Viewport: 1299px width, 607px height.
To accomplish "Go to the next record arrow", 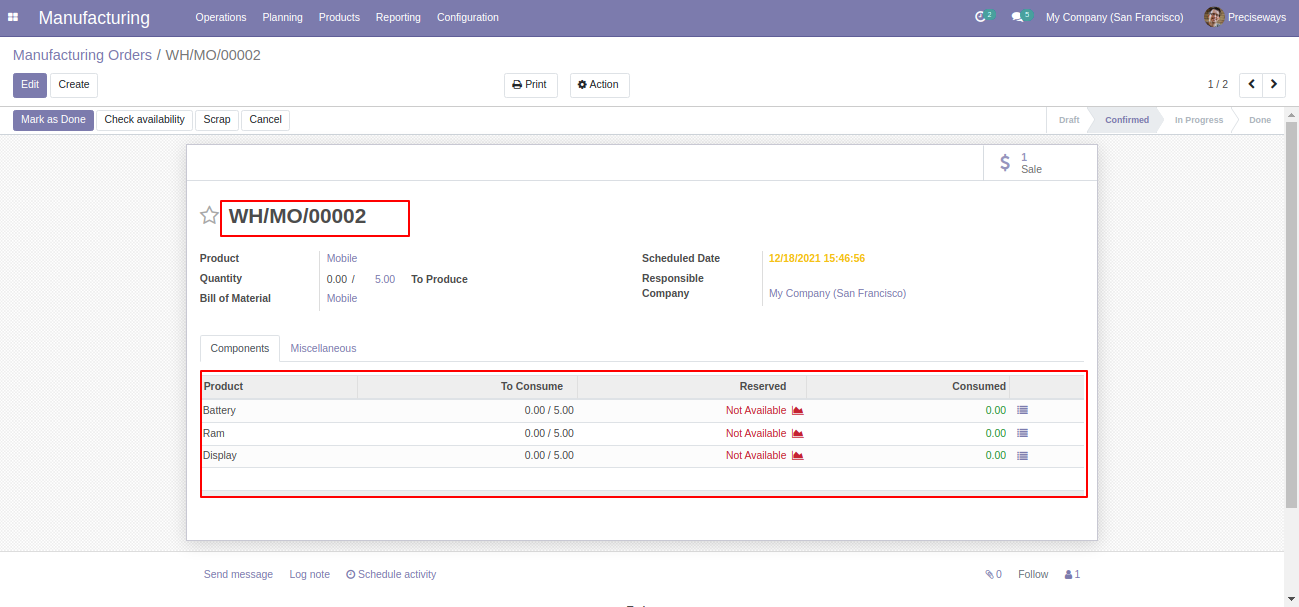I will (x=1274, y=85).
